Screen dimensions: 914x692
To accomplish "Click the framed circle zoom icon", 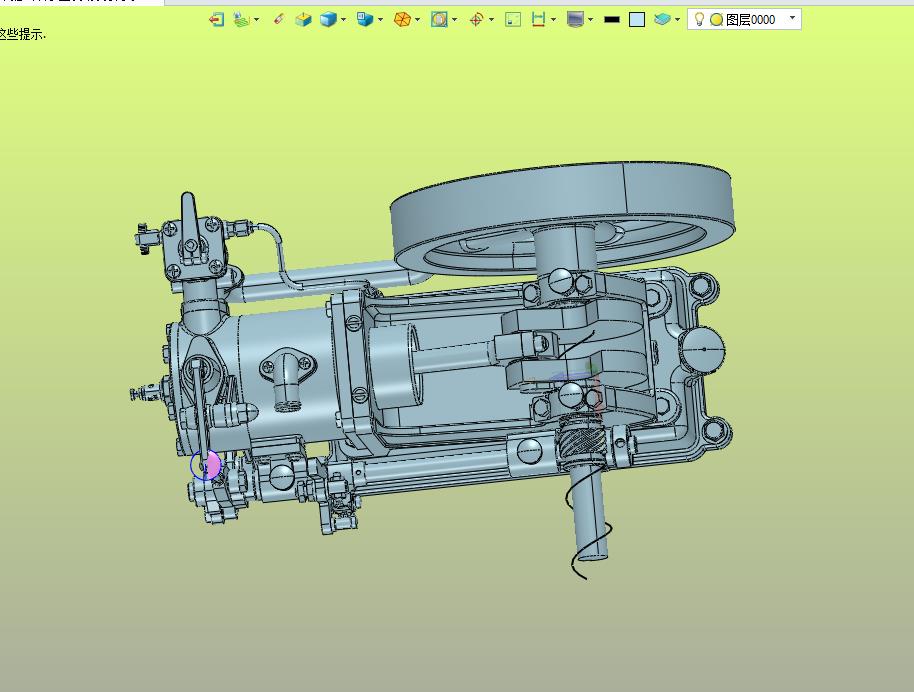I will click(x=439, y=20).
